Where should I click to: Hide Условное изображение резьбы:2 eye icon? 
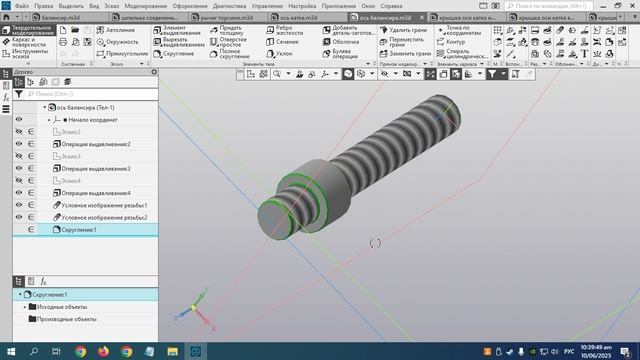[19, 217]
